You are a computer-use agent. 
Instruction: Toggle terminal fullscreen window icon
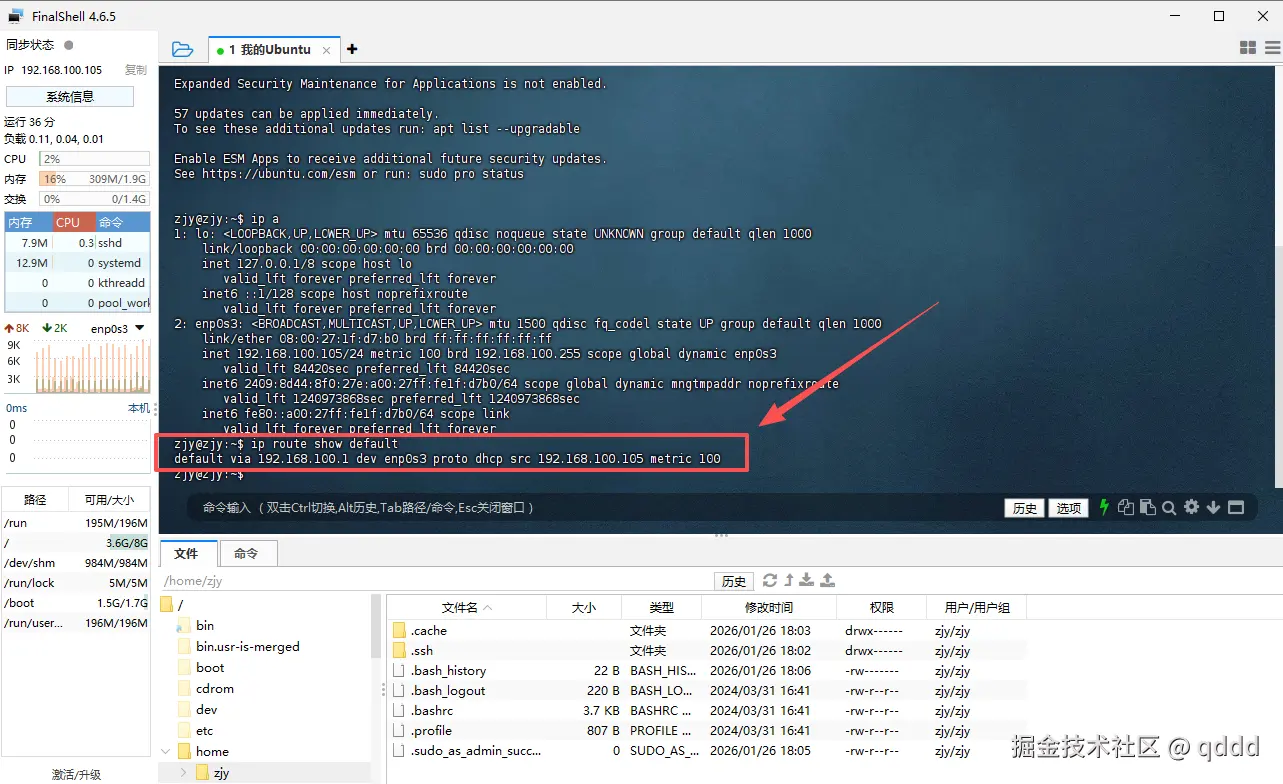point(1236,507)
